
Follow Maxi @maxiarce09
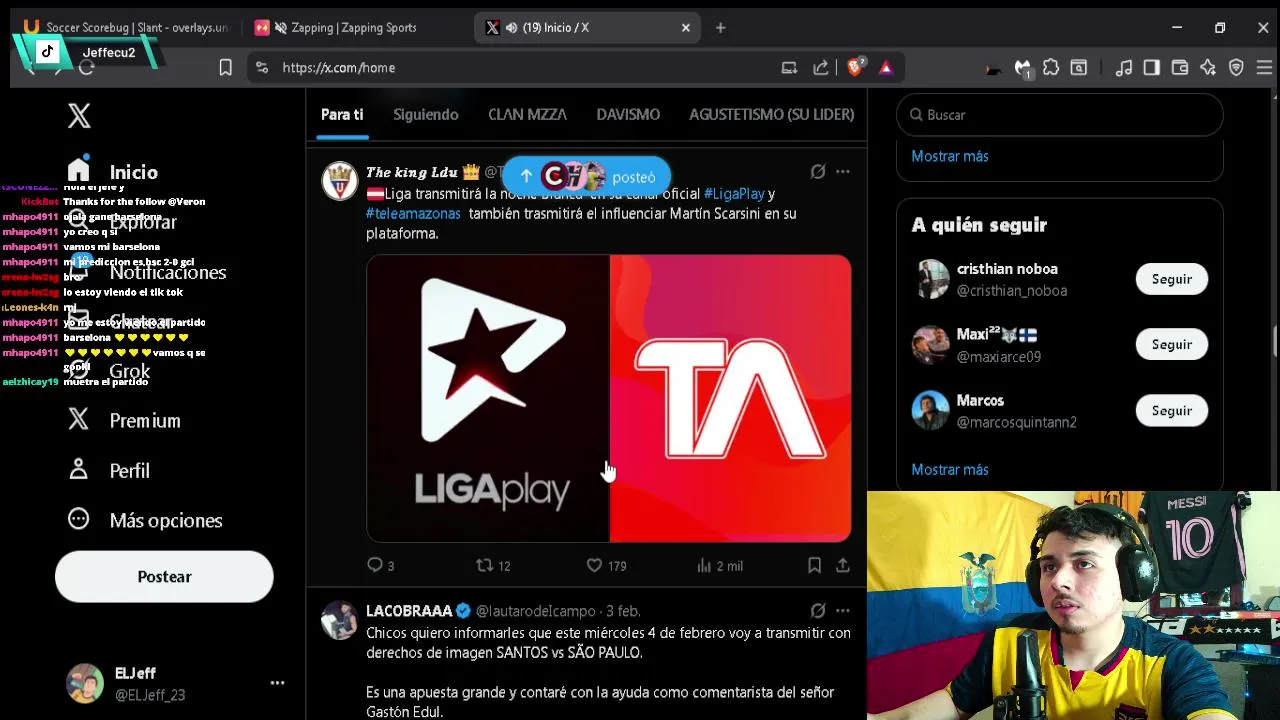click(x=1172, y=345)
